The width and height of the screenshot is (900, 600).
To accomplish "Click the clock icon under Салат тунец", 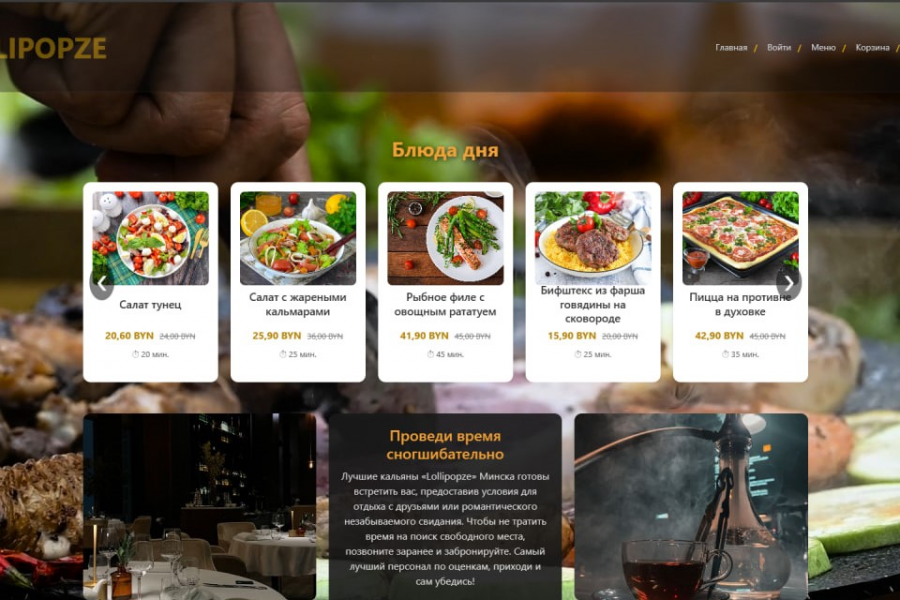I will point(135,354).
